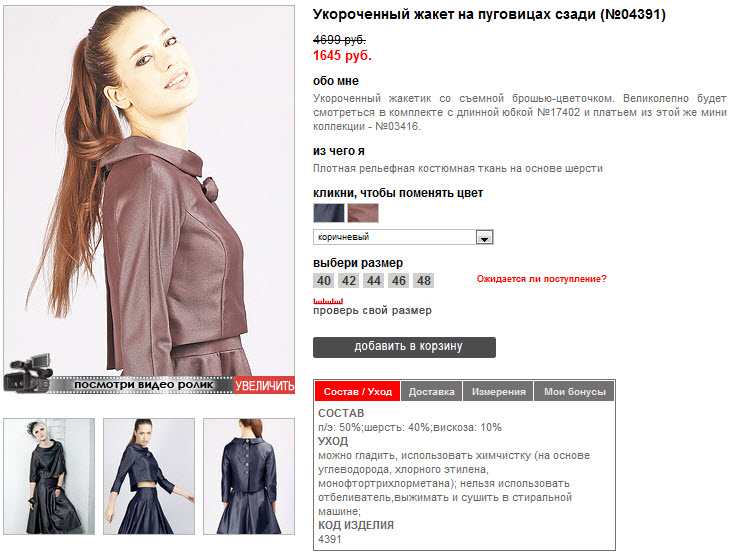Open the Ожидается ли поступление link
Screen dimensions: 734x555
pos(542,279)
